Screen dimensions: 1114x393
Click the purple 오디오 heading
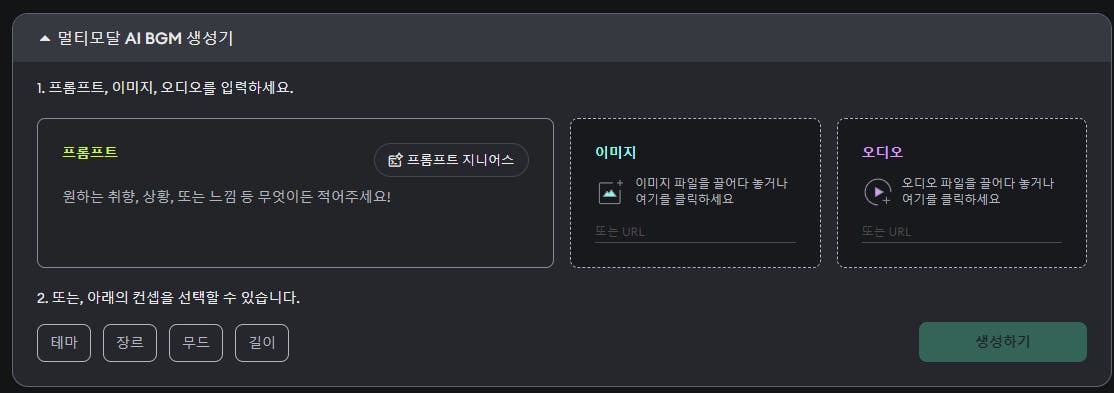(882, 153)
